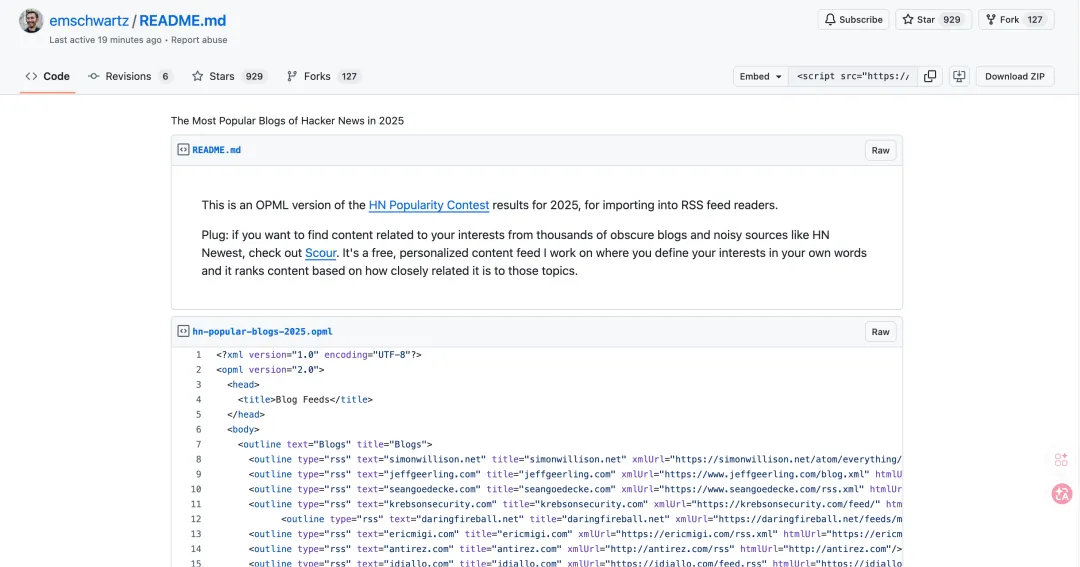1080x567 pixels.
Task: View raw README.md file
Action: point(880,150)
